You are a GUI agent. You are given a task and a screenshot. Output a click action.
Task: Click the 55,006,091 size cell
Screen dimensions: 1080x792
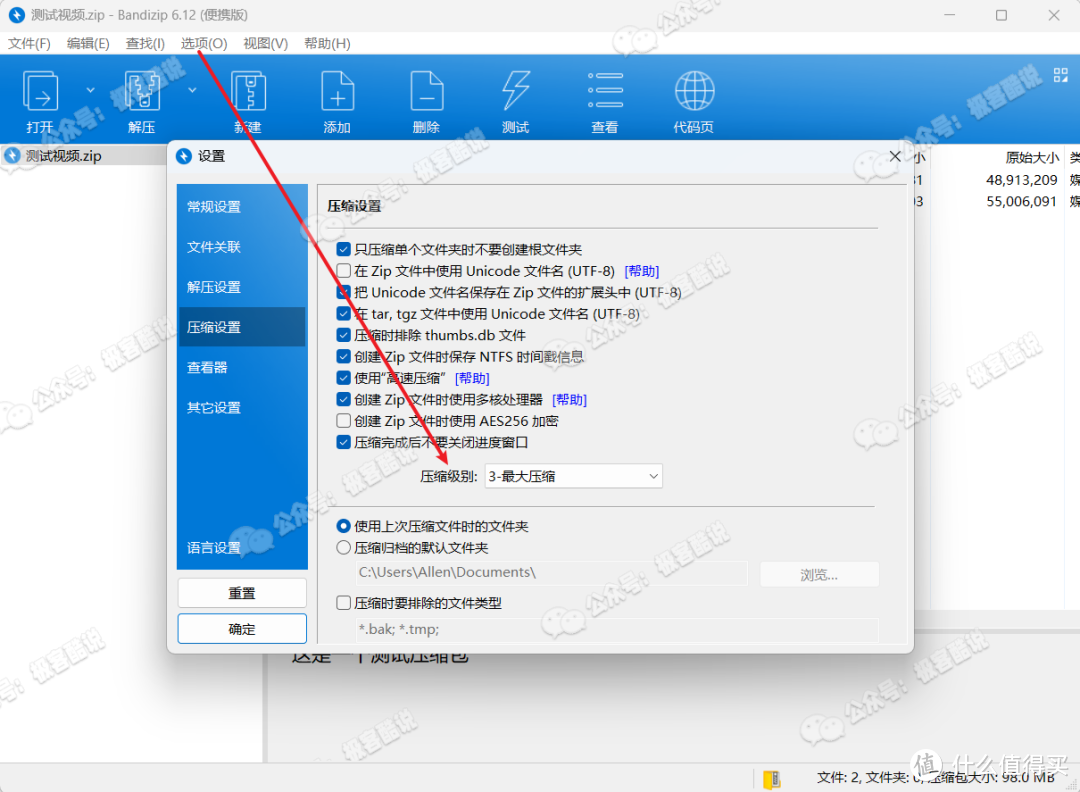[x=1021, y=201]
